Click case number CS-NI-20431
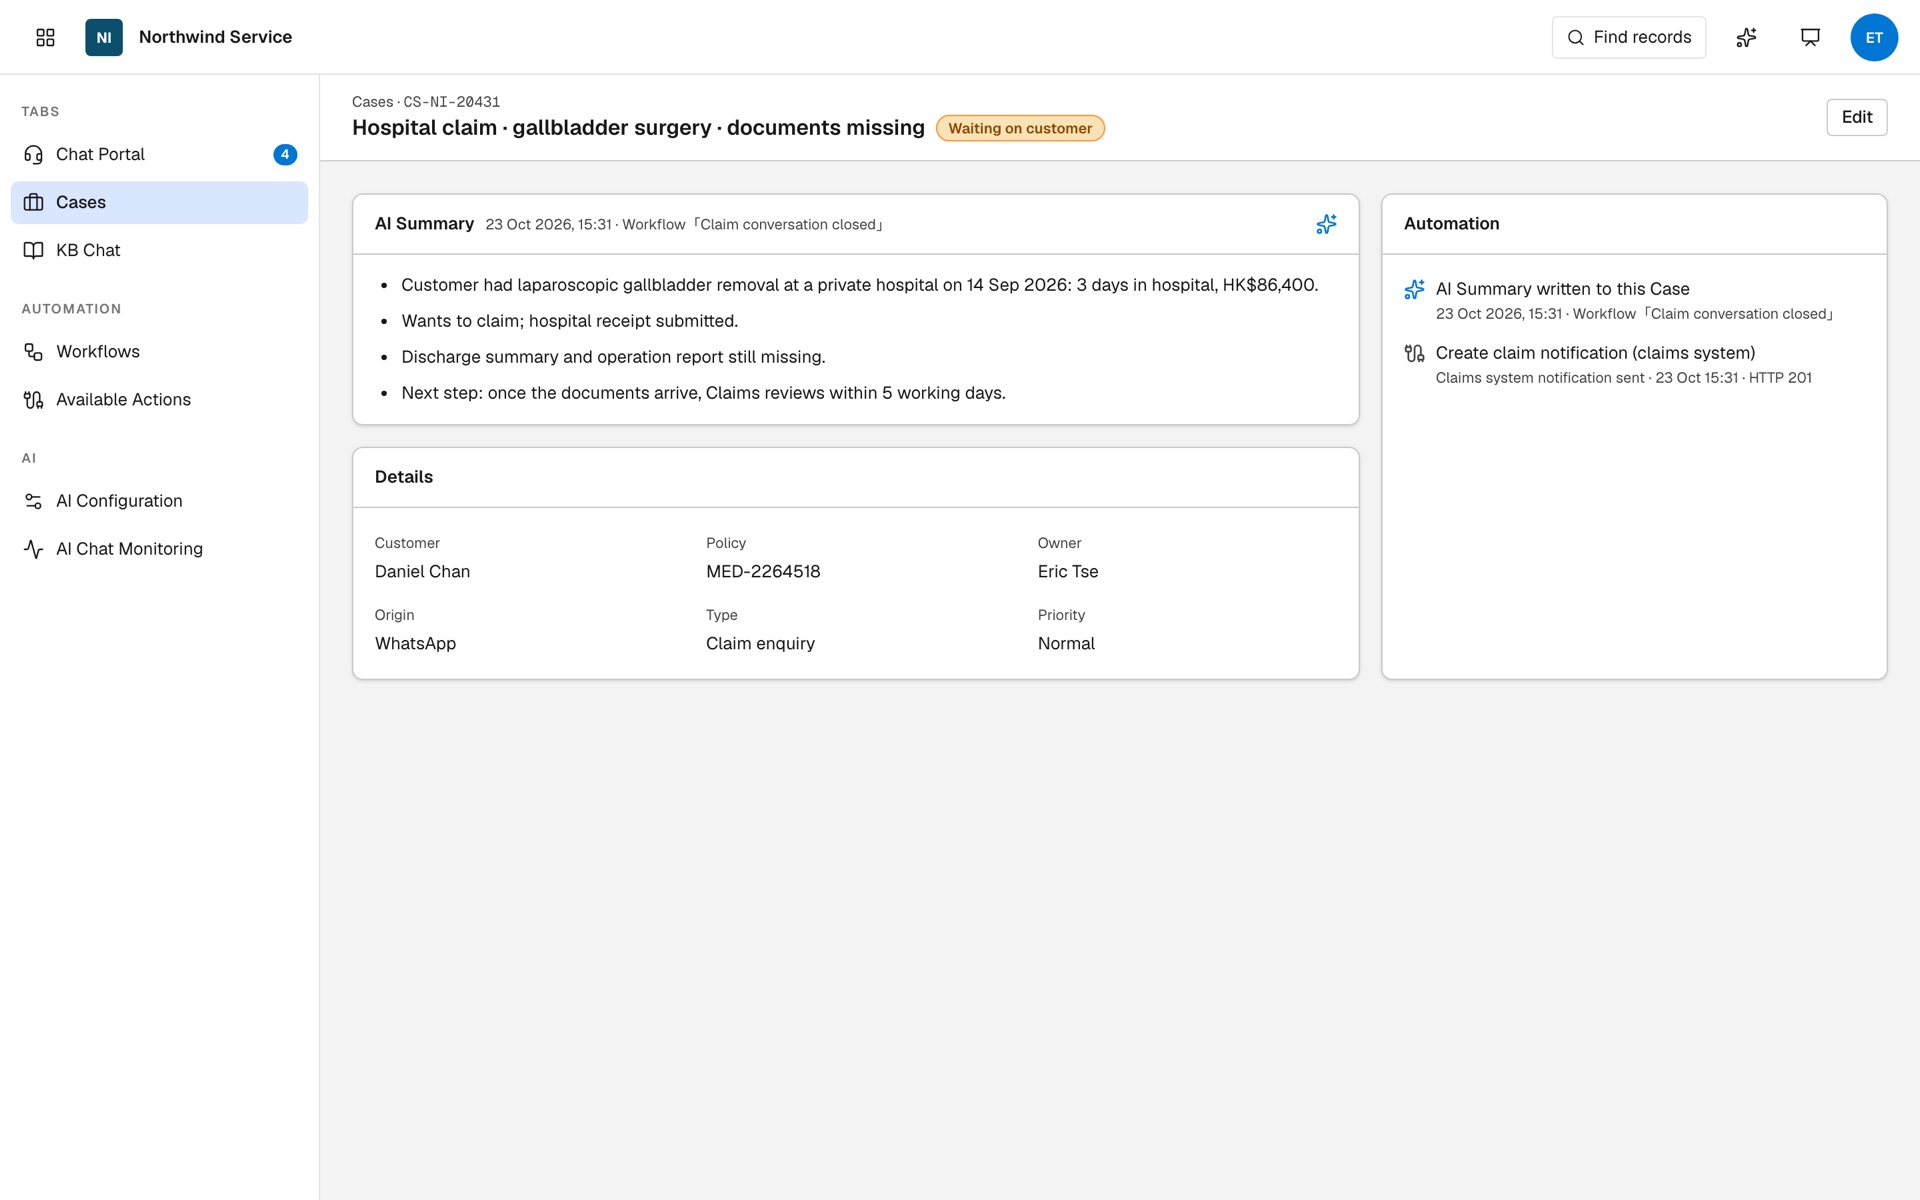1920x1200 pixels. coord(451,102)
